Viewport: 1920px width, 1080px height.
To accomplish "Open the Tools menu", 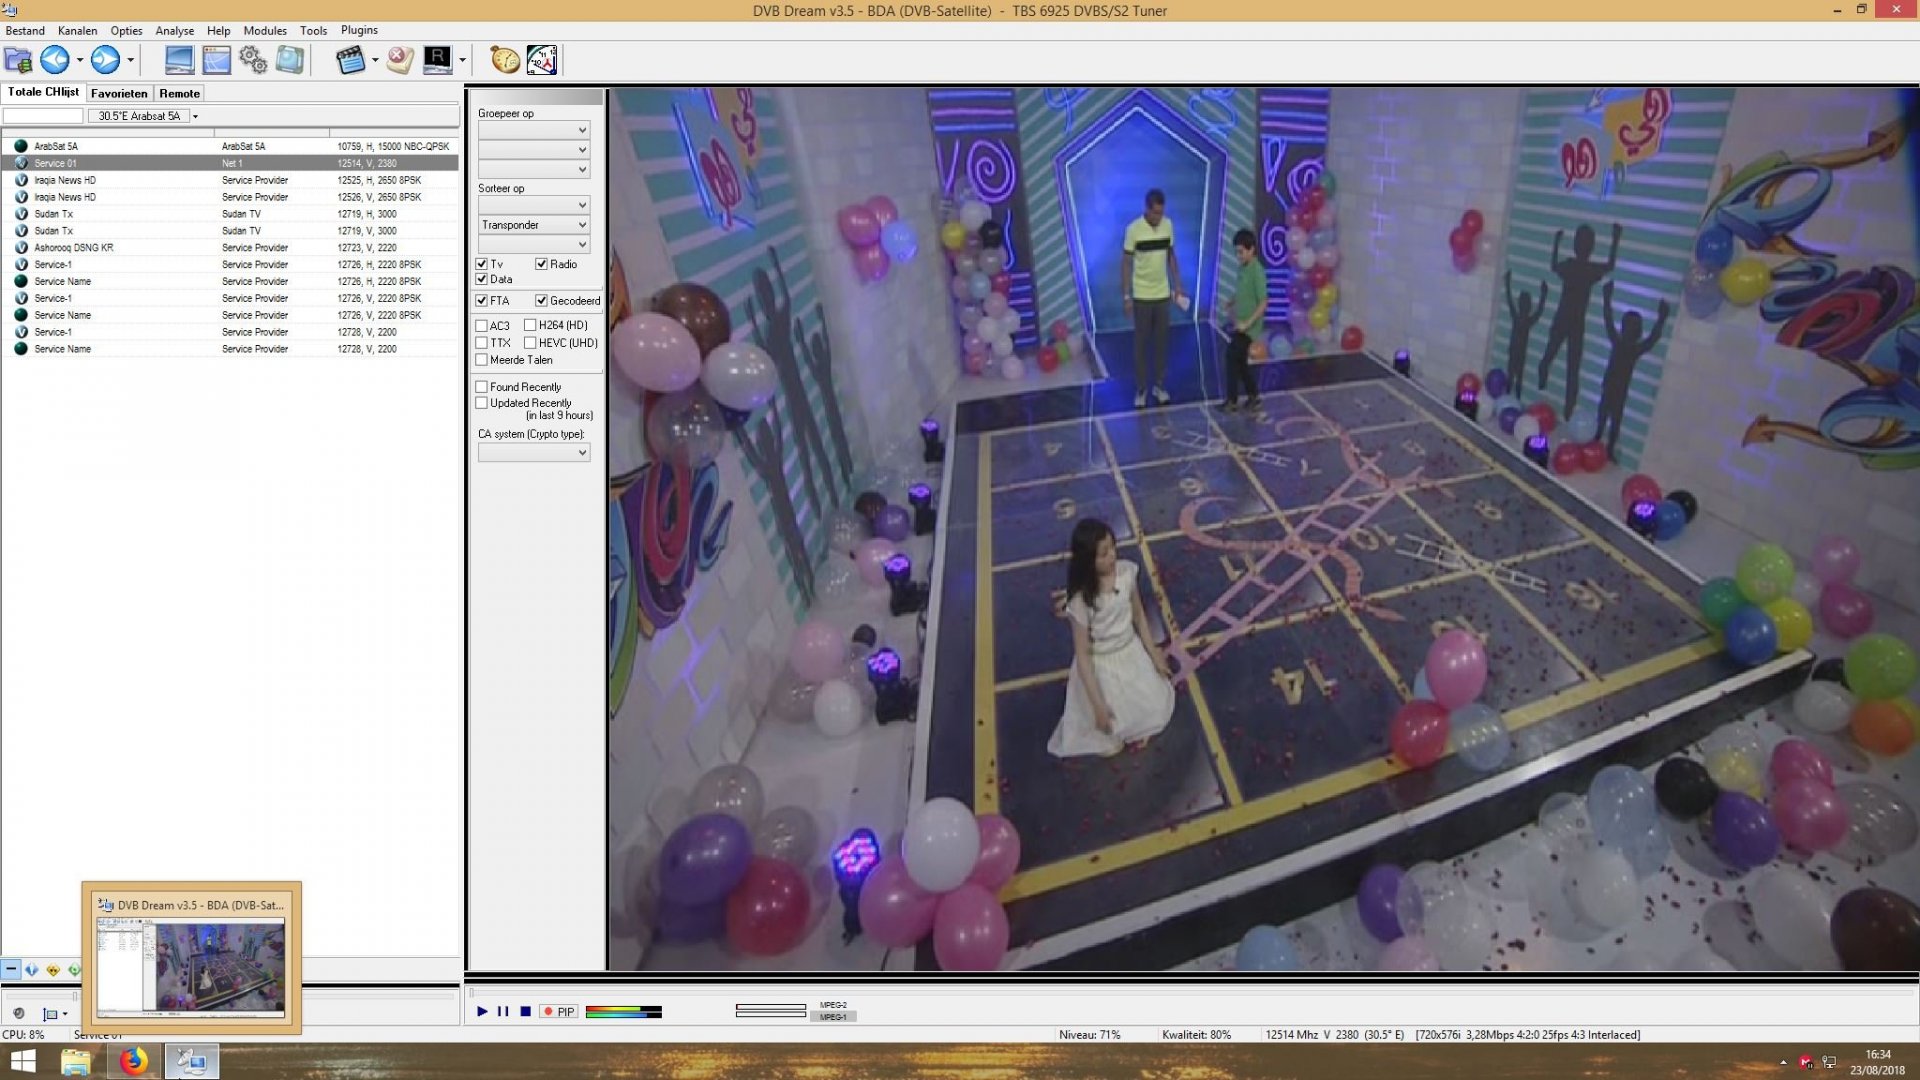I will (x=313, y=30).
